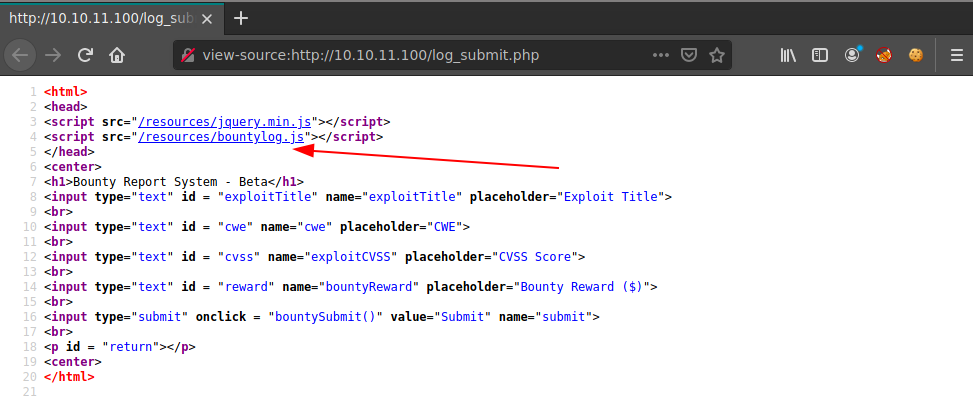Image resolution: width=973 pixels, height=416 pixels.
Task: Open the /resources/bountylog.js link
Action: click(x=220, y=136)
